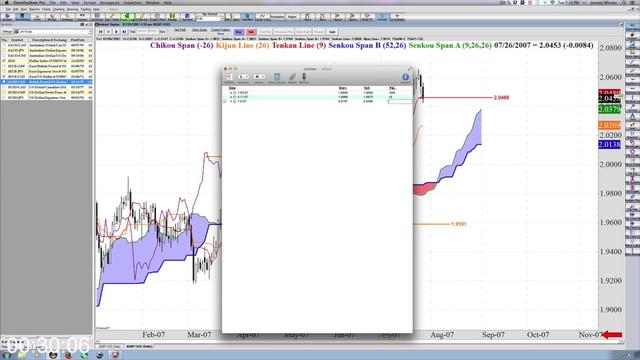
Task: Click the play button in the simulator bar
Action: pyautogui.click(x=116, y=31)
